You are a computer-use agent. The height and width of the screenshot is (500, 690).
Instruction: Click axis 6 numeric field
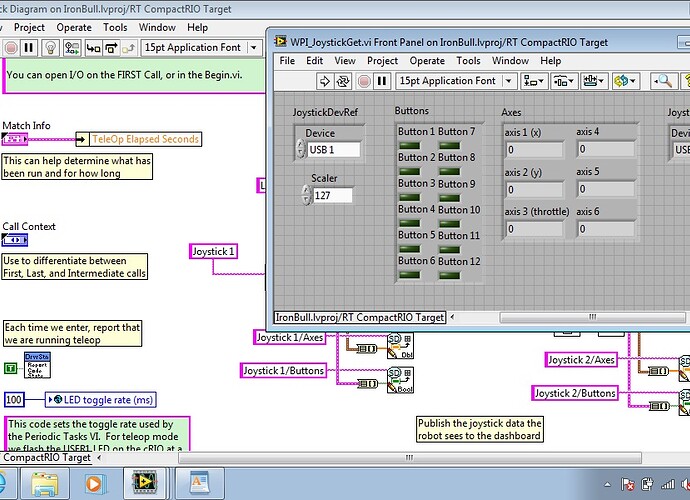point(606,228)
